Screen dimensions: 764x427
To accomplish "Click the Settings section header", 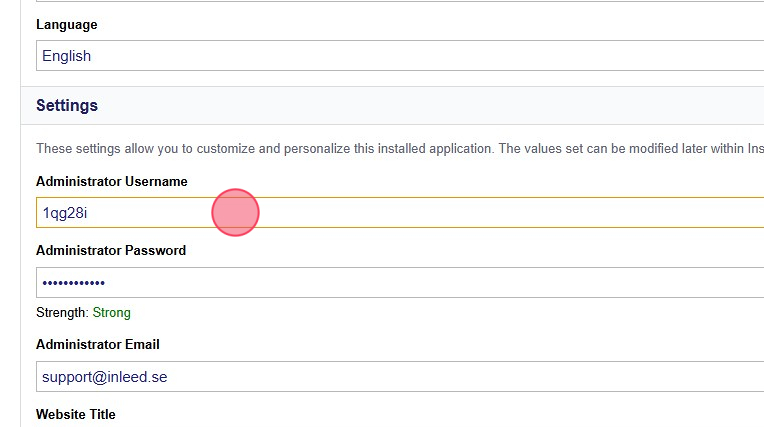I will (67, 105).
